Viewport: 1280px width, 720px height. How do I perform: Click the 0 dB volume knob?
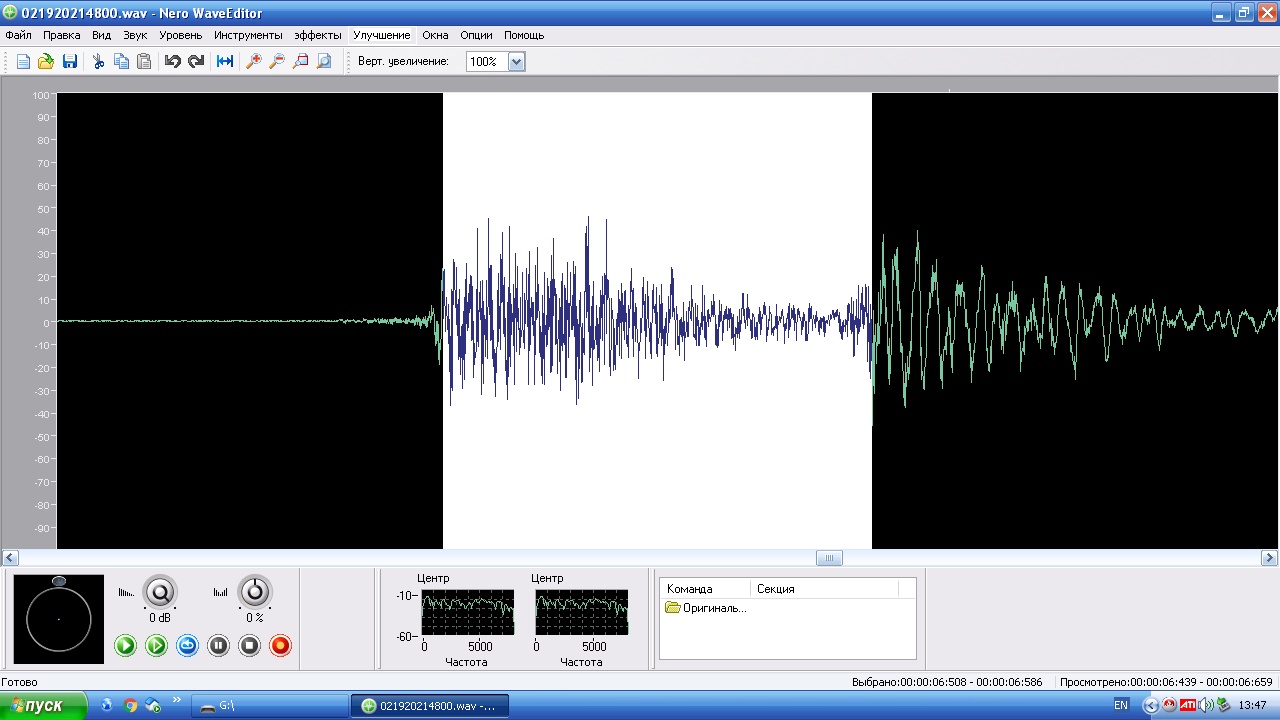[x=160, y=592]
